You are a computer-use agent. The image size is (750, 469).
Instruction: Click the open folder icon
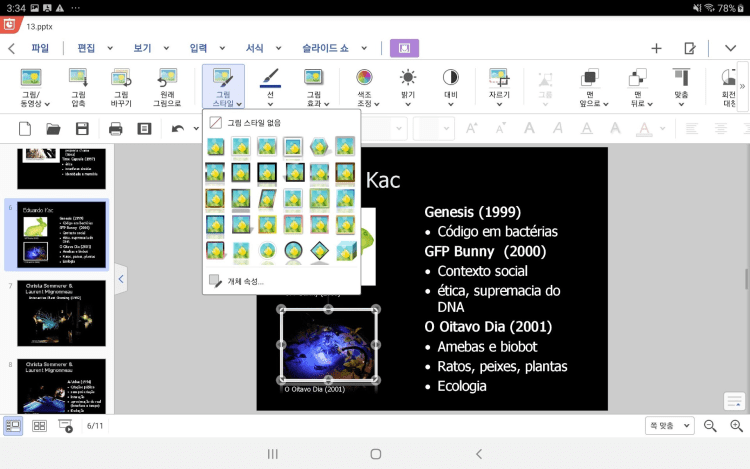click(x=53, y=129)
